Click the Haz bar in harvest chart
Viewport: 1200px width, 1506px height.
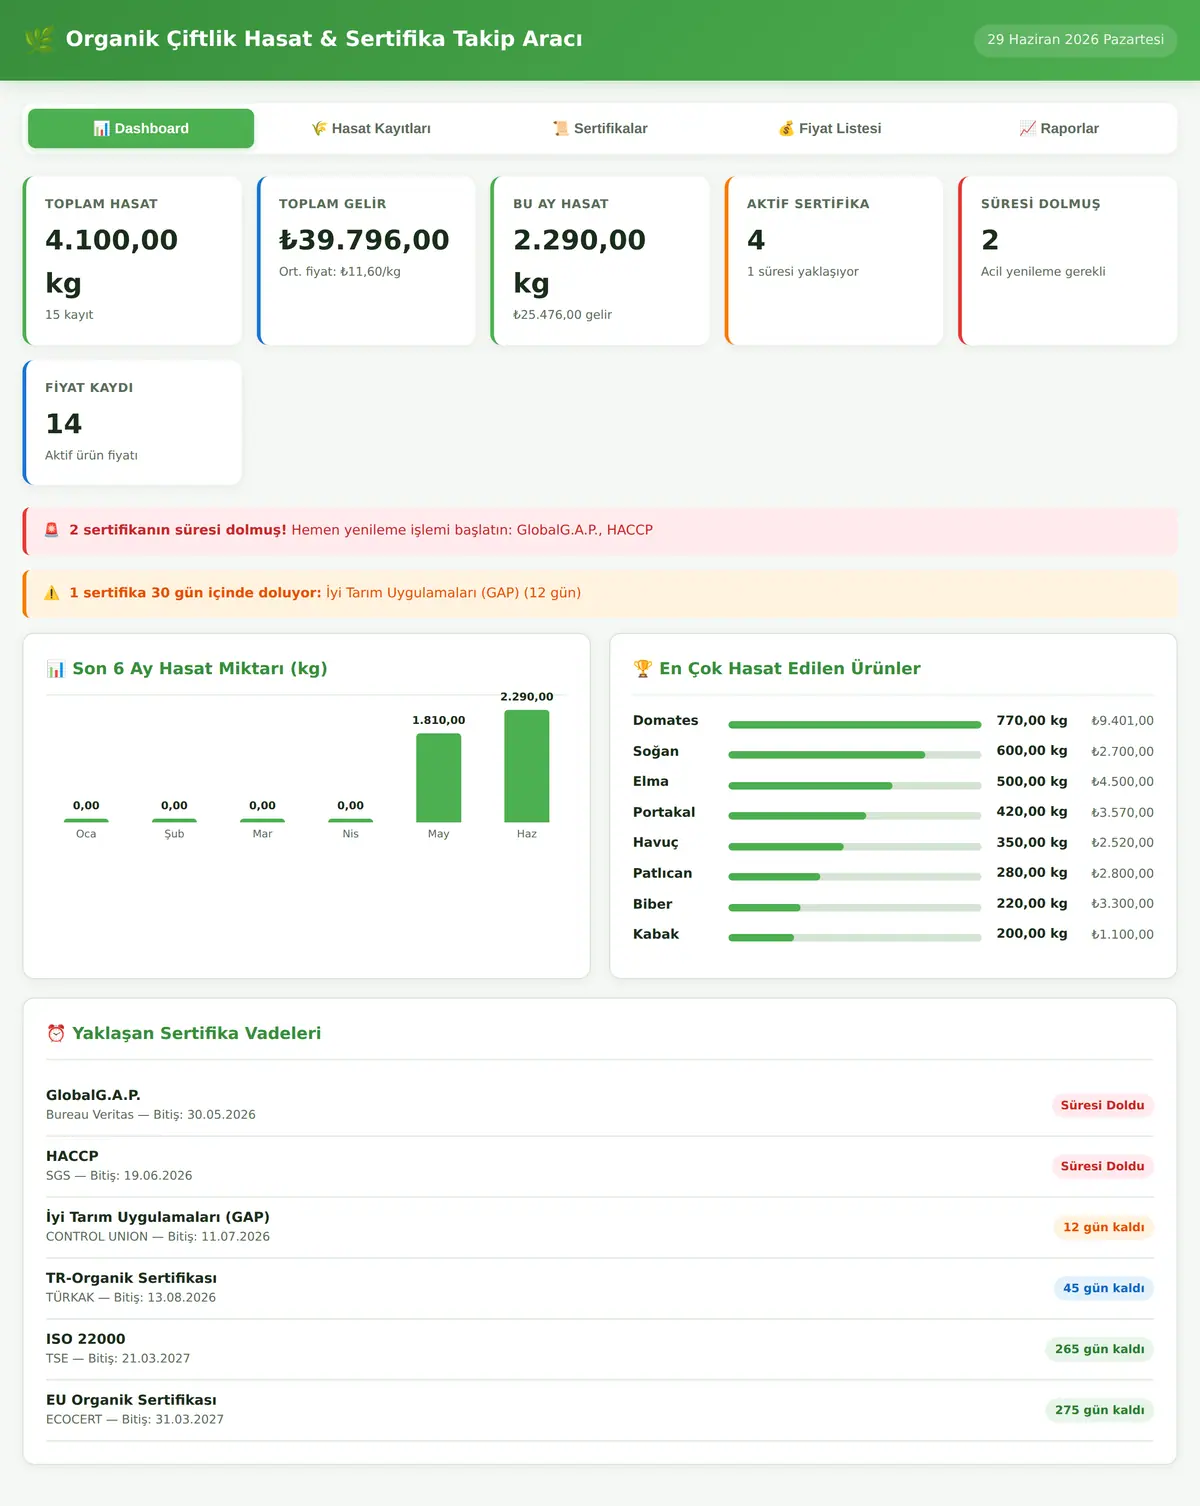pos(527,766)
